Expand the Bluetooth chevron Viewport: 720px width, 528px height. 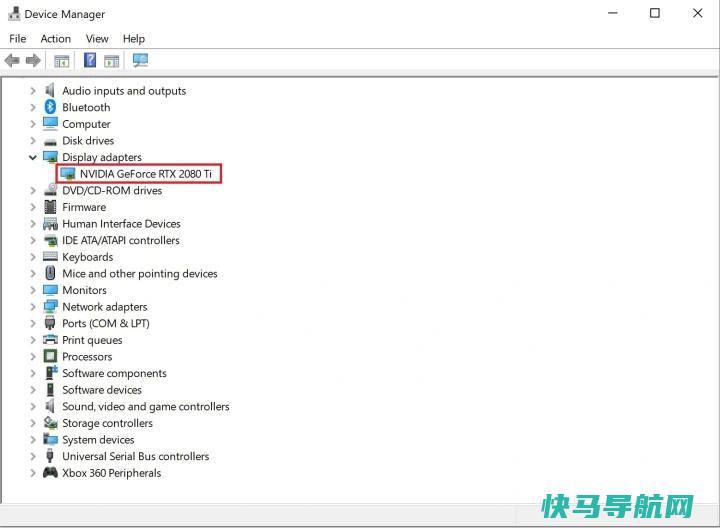tap(33, 107)
